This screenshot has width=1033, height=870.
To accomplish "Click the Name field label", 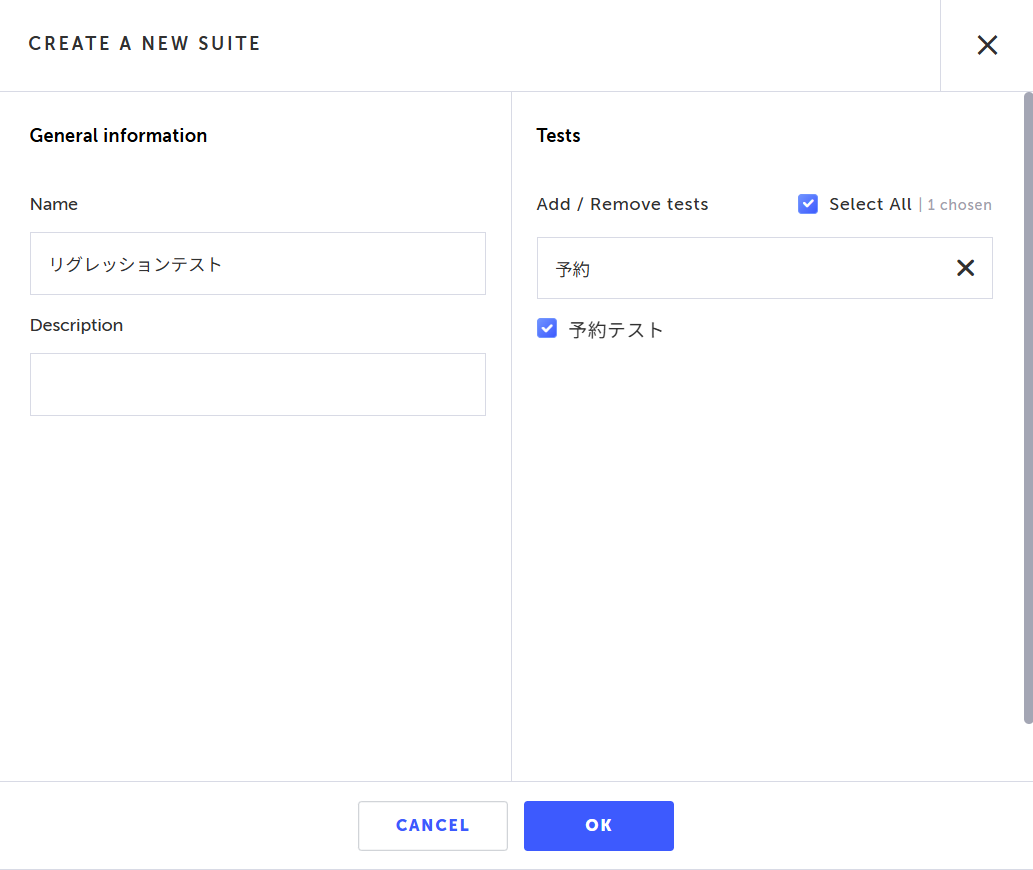I will [54, 204].
